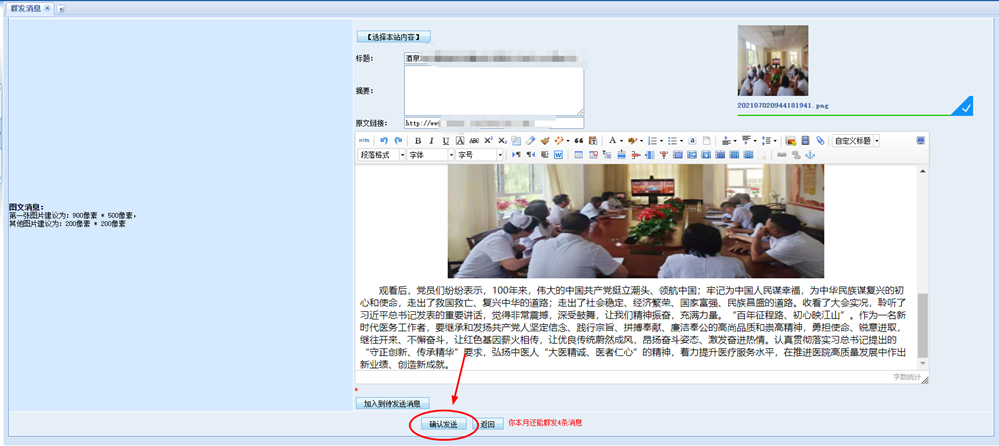Toggle the superscript X² button
The height and width of the screenshot is (446, 999).
(x=488, y=141)
